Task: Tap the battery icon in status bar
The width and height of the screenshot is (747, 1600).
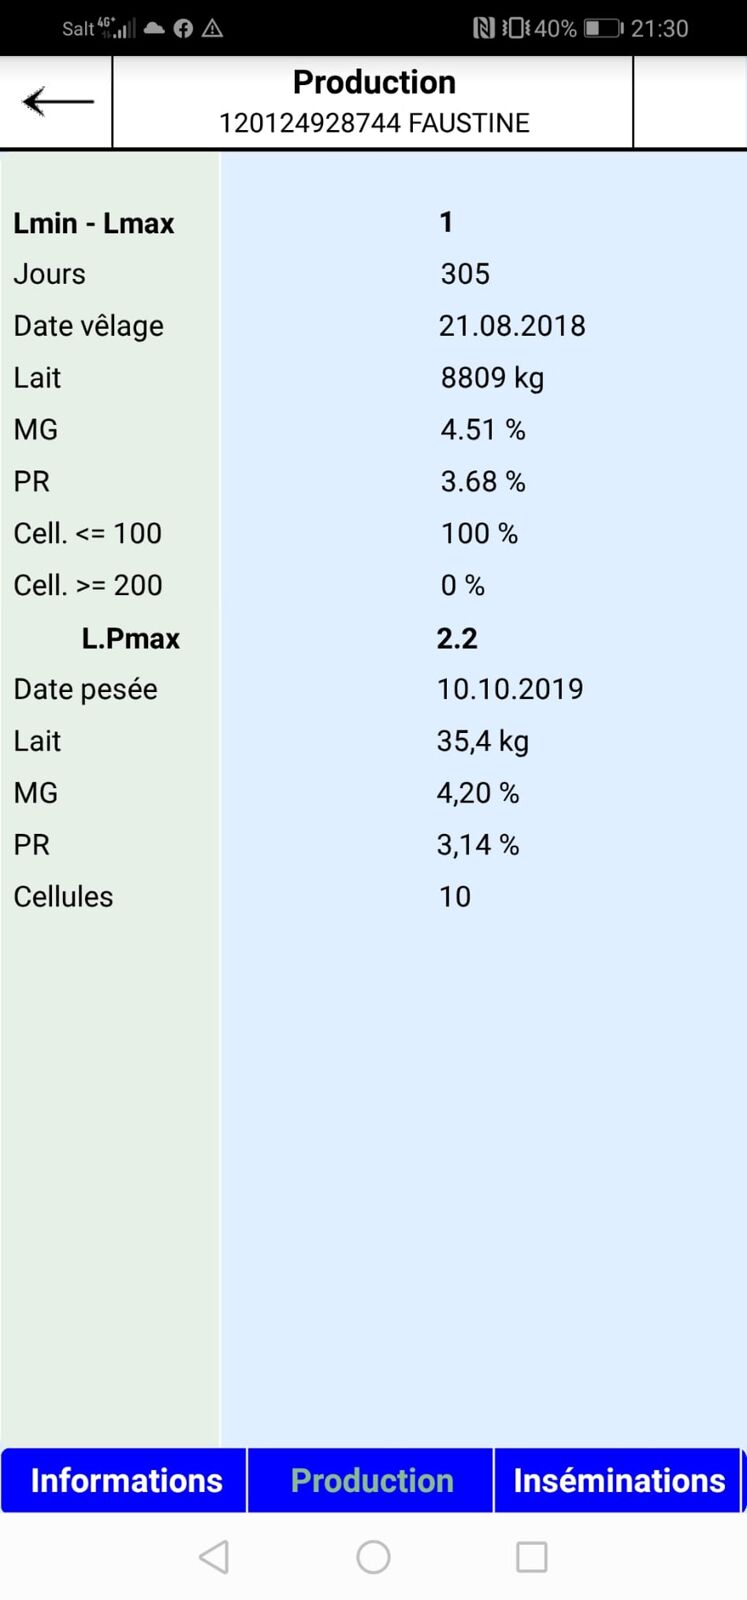Action: 603,28
